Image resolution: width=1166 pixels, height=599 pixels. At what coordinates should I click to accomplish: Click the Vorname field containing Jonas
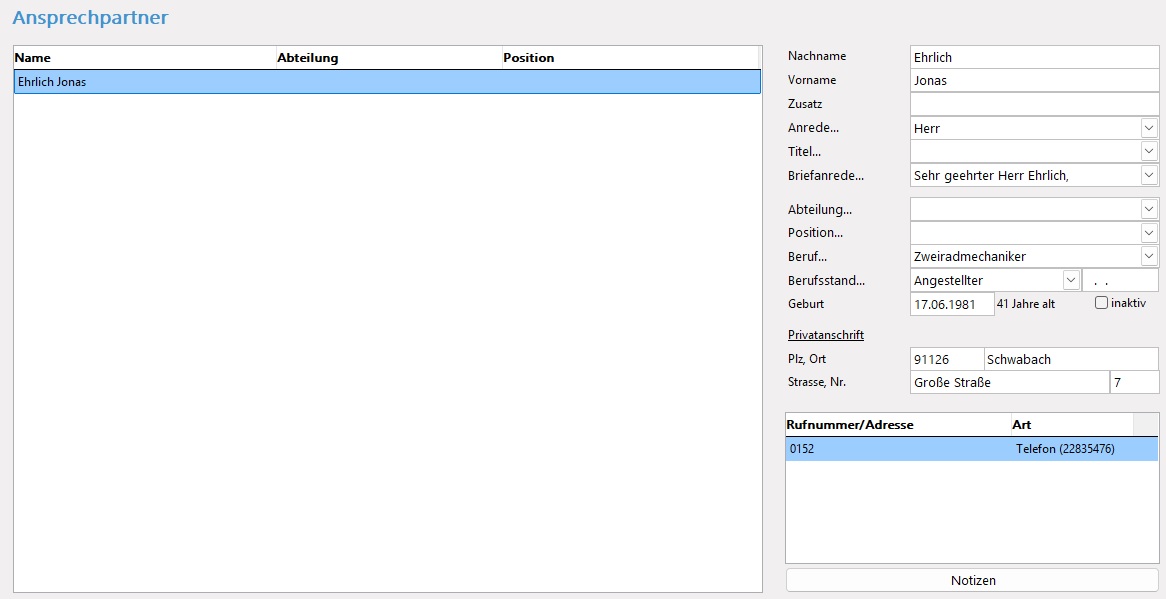(1033, 80)
